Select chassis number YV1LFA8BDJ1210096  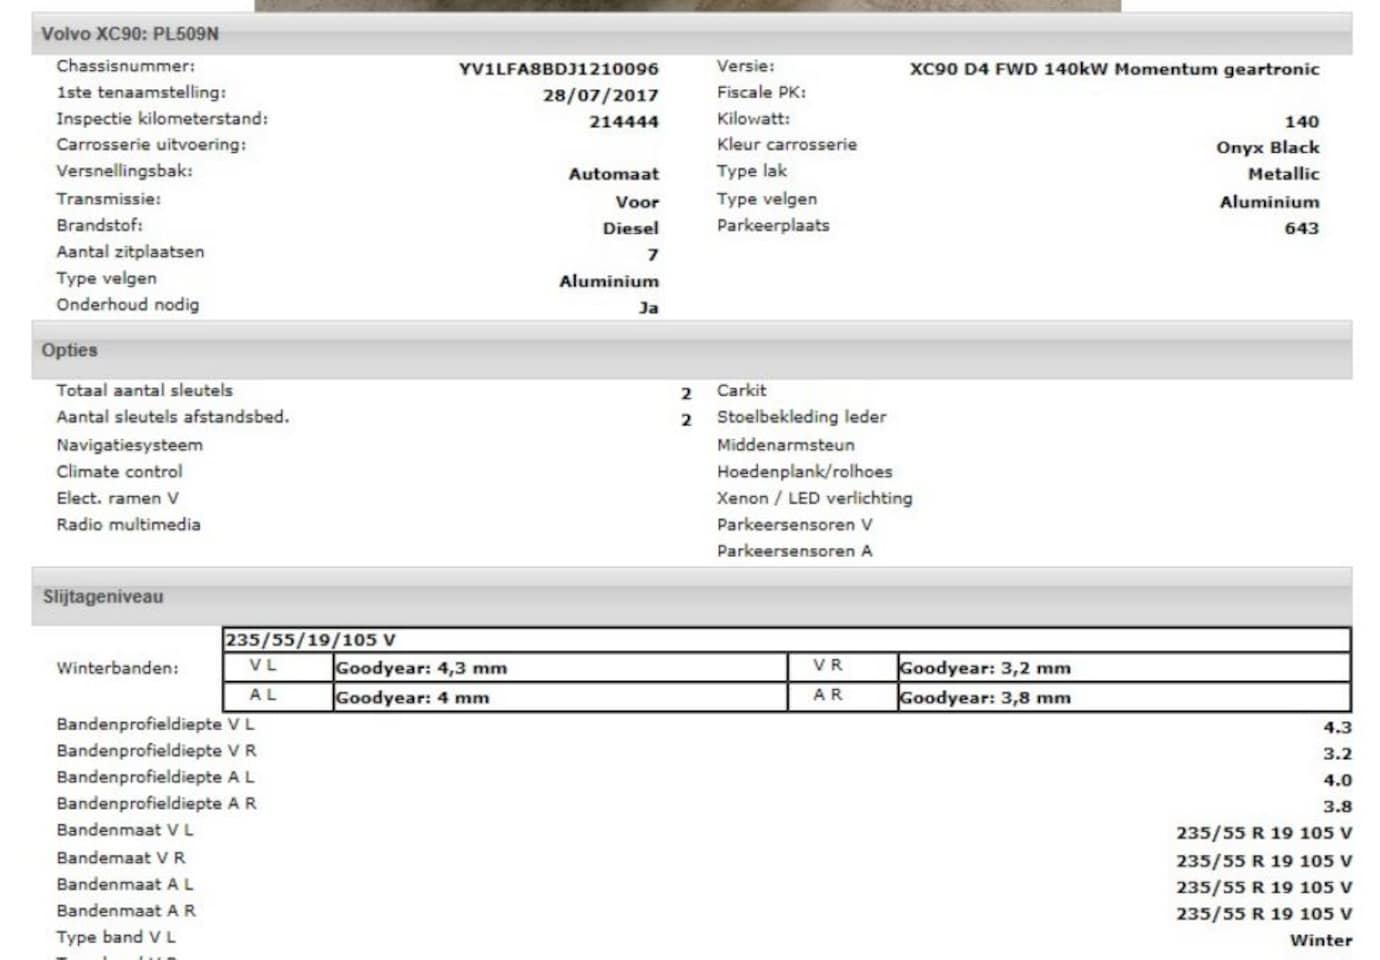click(558, 69)
